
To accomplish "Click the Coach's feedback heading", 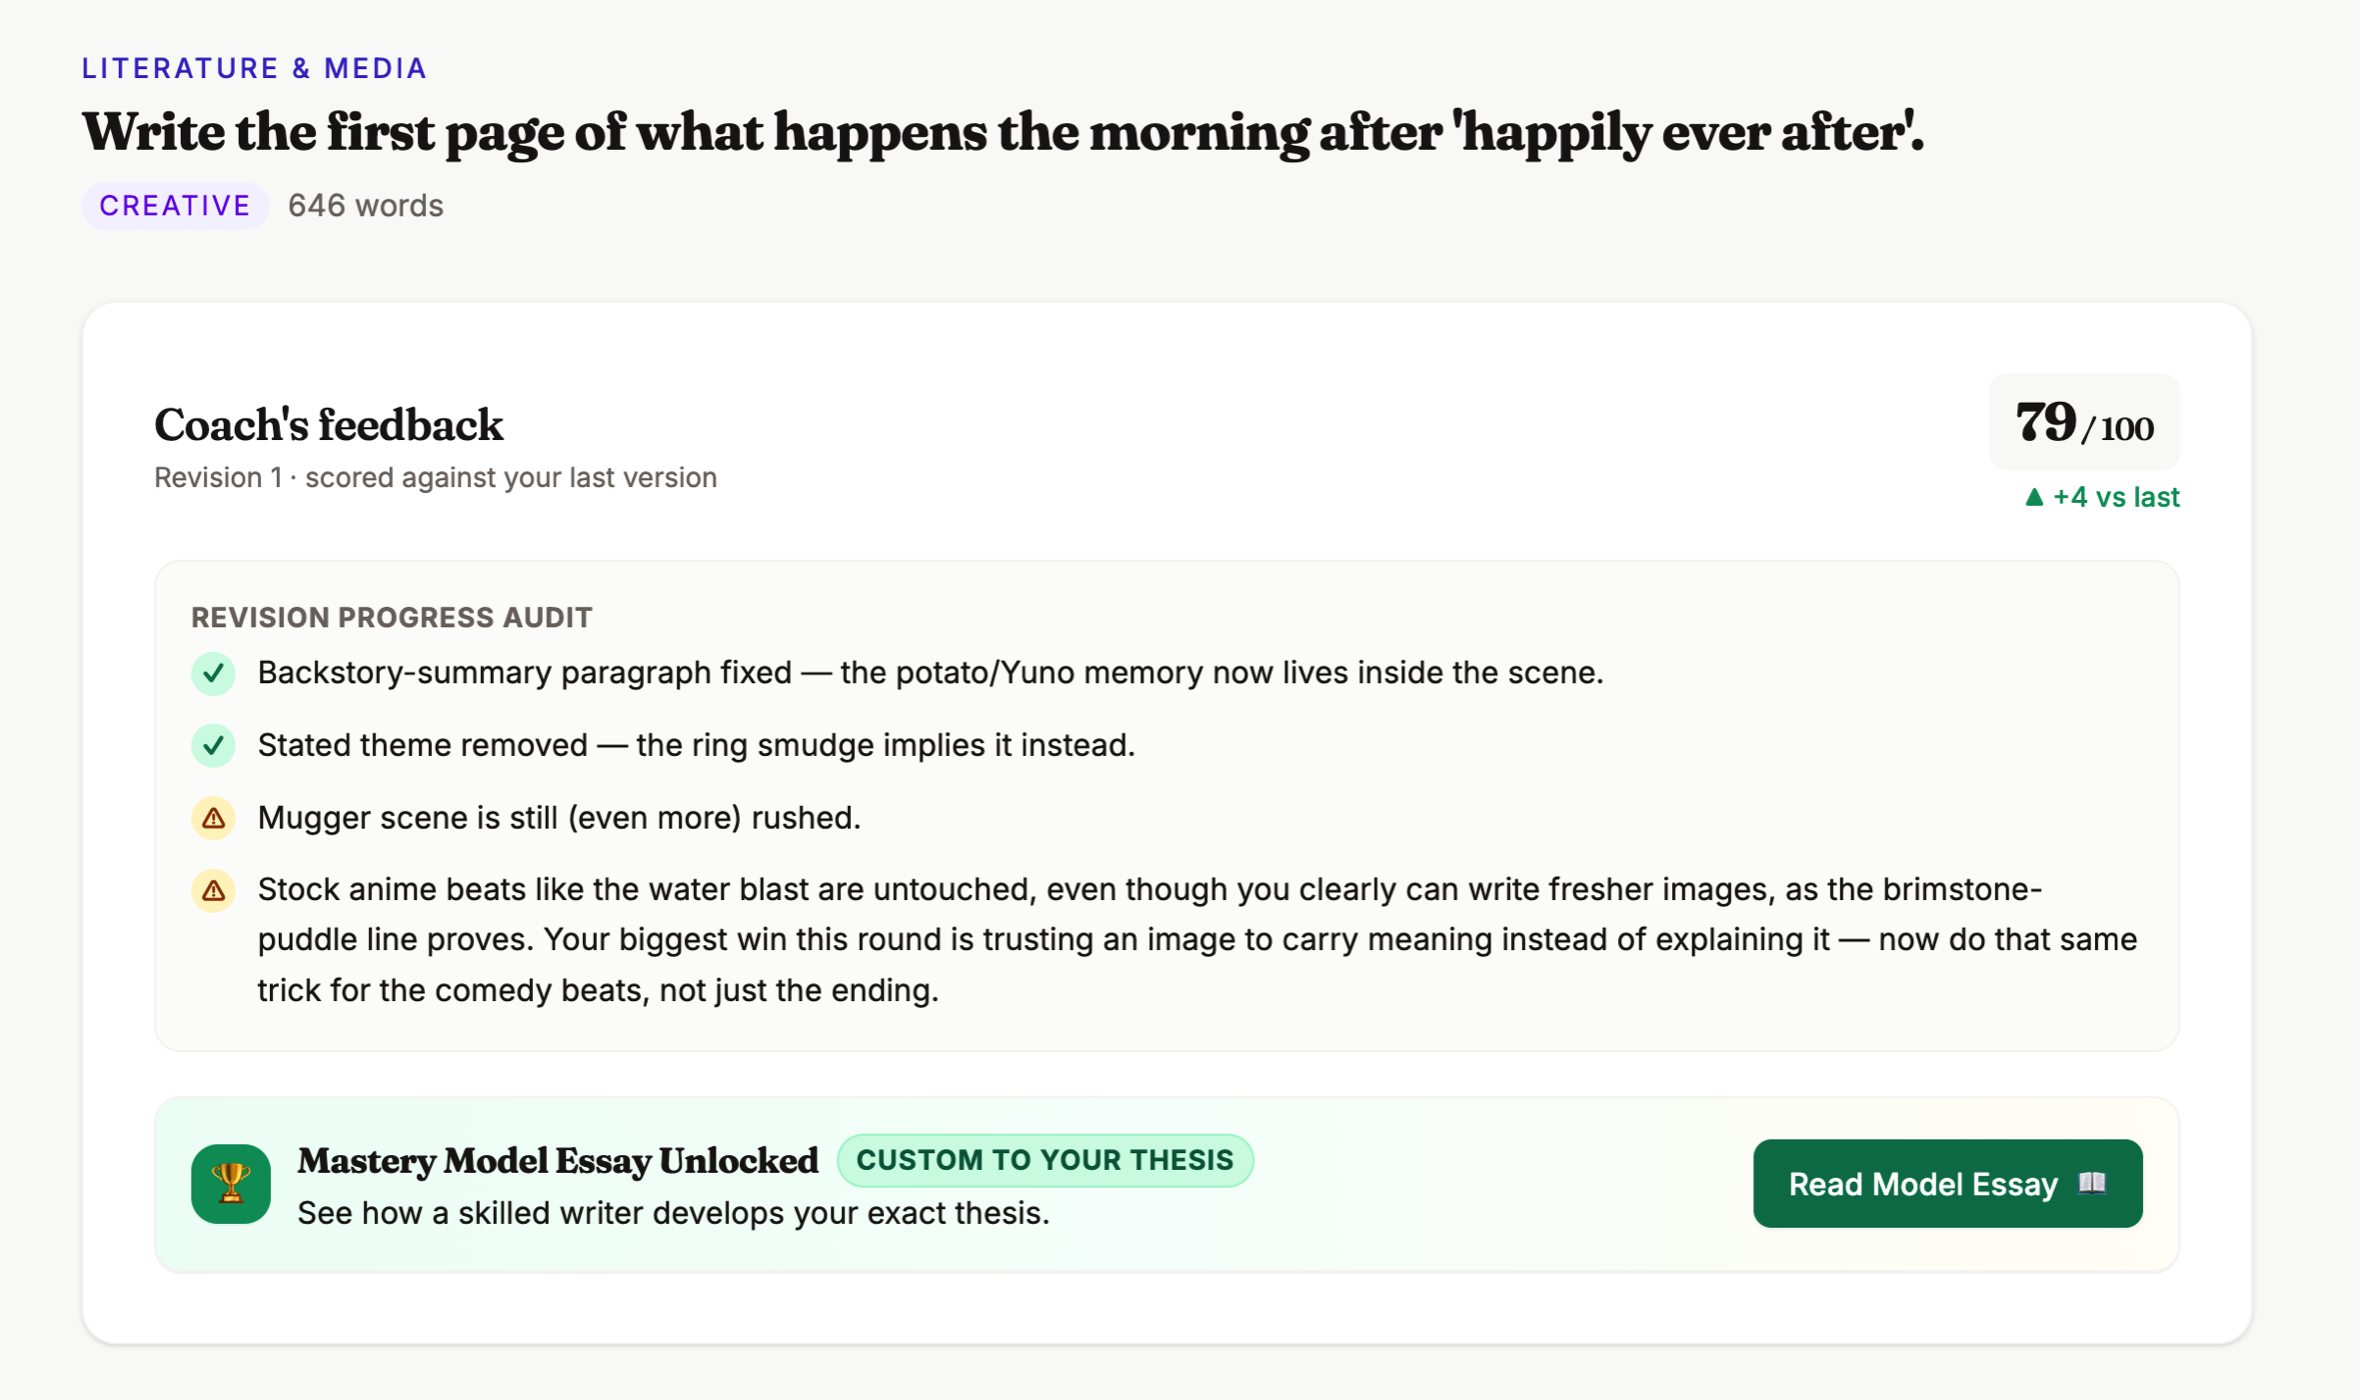I will (x=328, y=425).
